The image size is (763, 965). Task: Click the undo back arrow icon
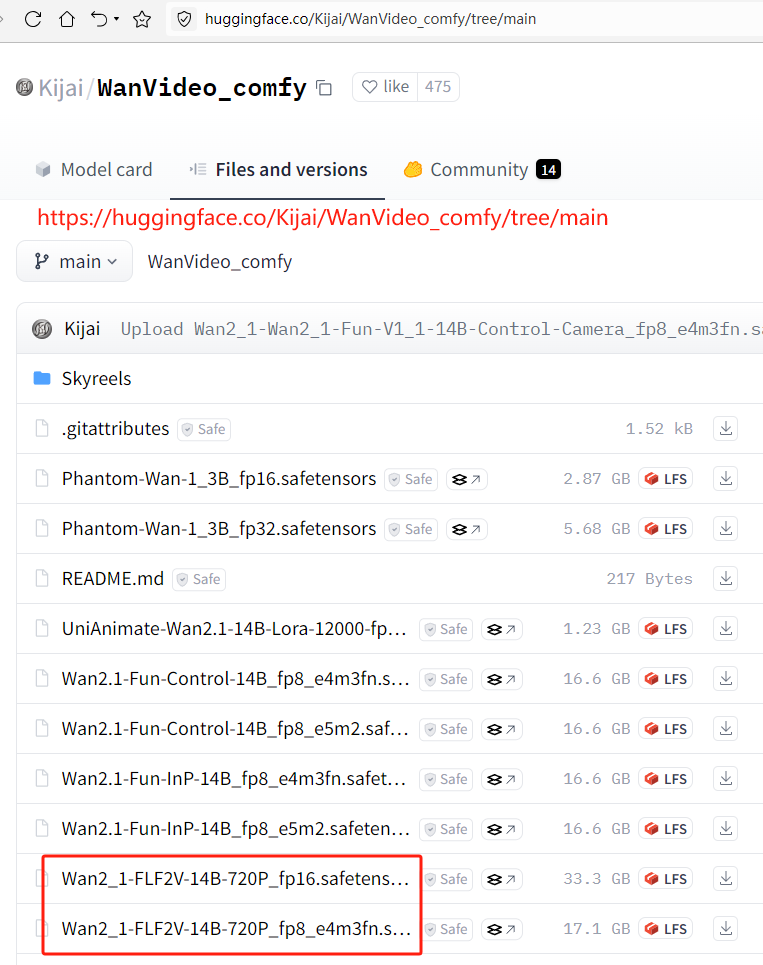tap(98, 19)
